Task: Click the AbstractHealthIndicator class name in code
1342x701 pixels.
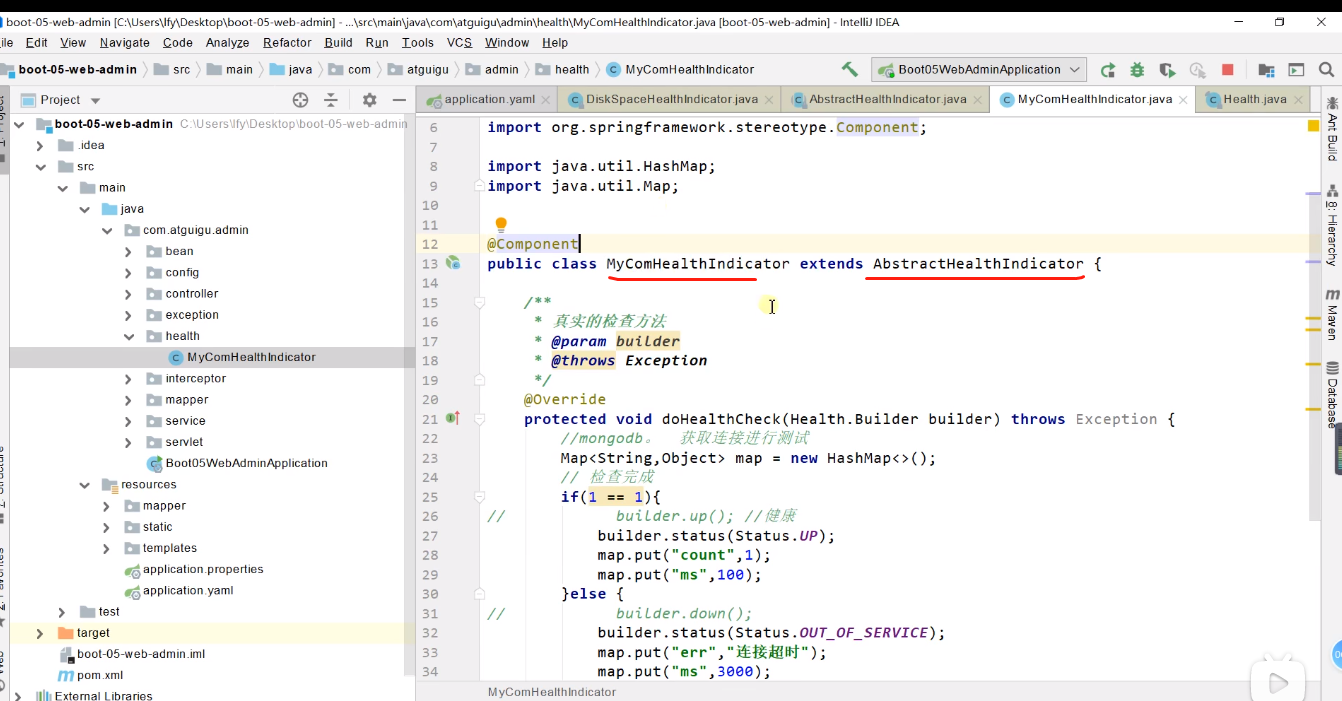Action: 978,264
